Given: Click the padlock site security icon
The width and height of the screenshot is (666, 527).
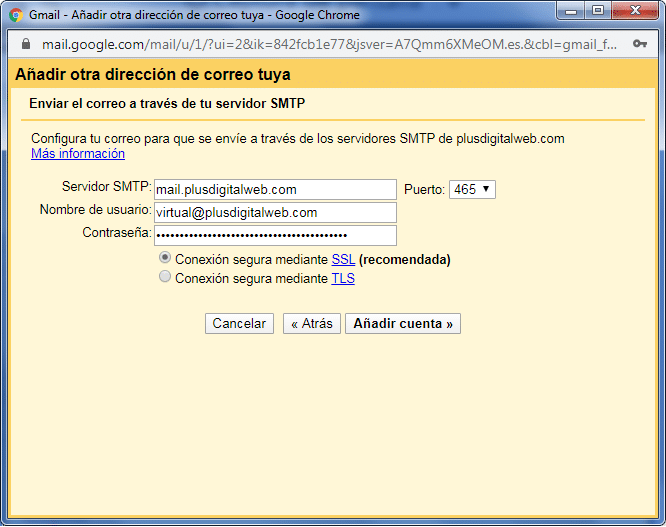Looking at the screenshot, I should [25, 45].
